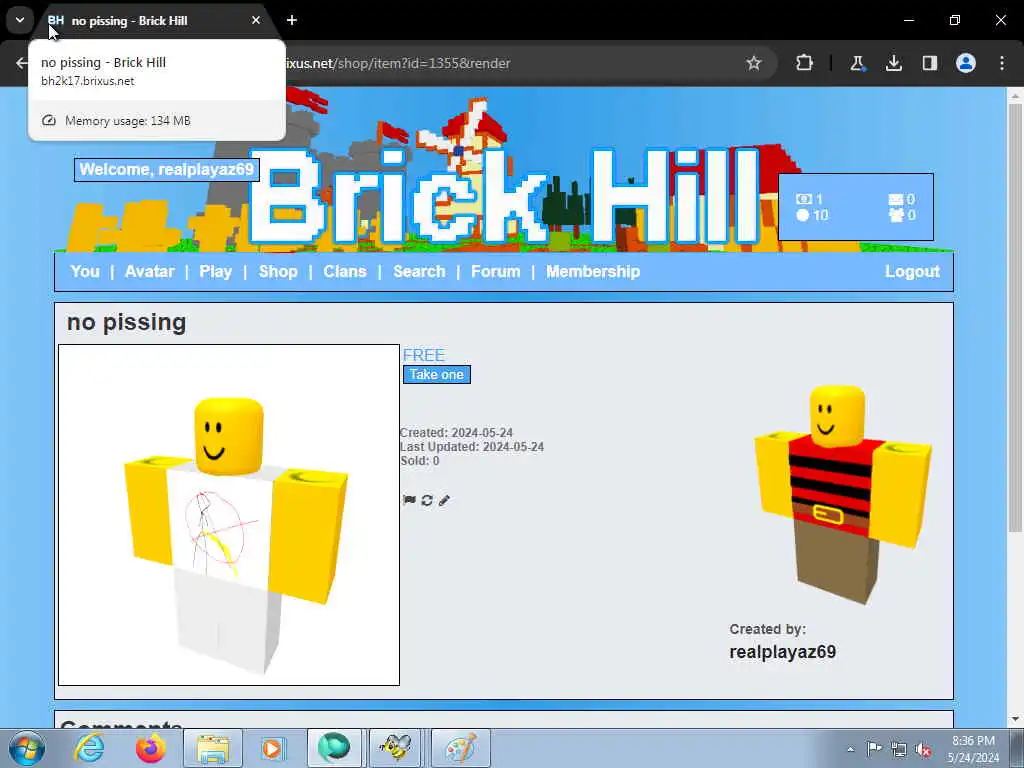Screen dimensions: 1024x768
Task: Open the browser Extensions puzzle icon
Action: click(x=805, y=63)
